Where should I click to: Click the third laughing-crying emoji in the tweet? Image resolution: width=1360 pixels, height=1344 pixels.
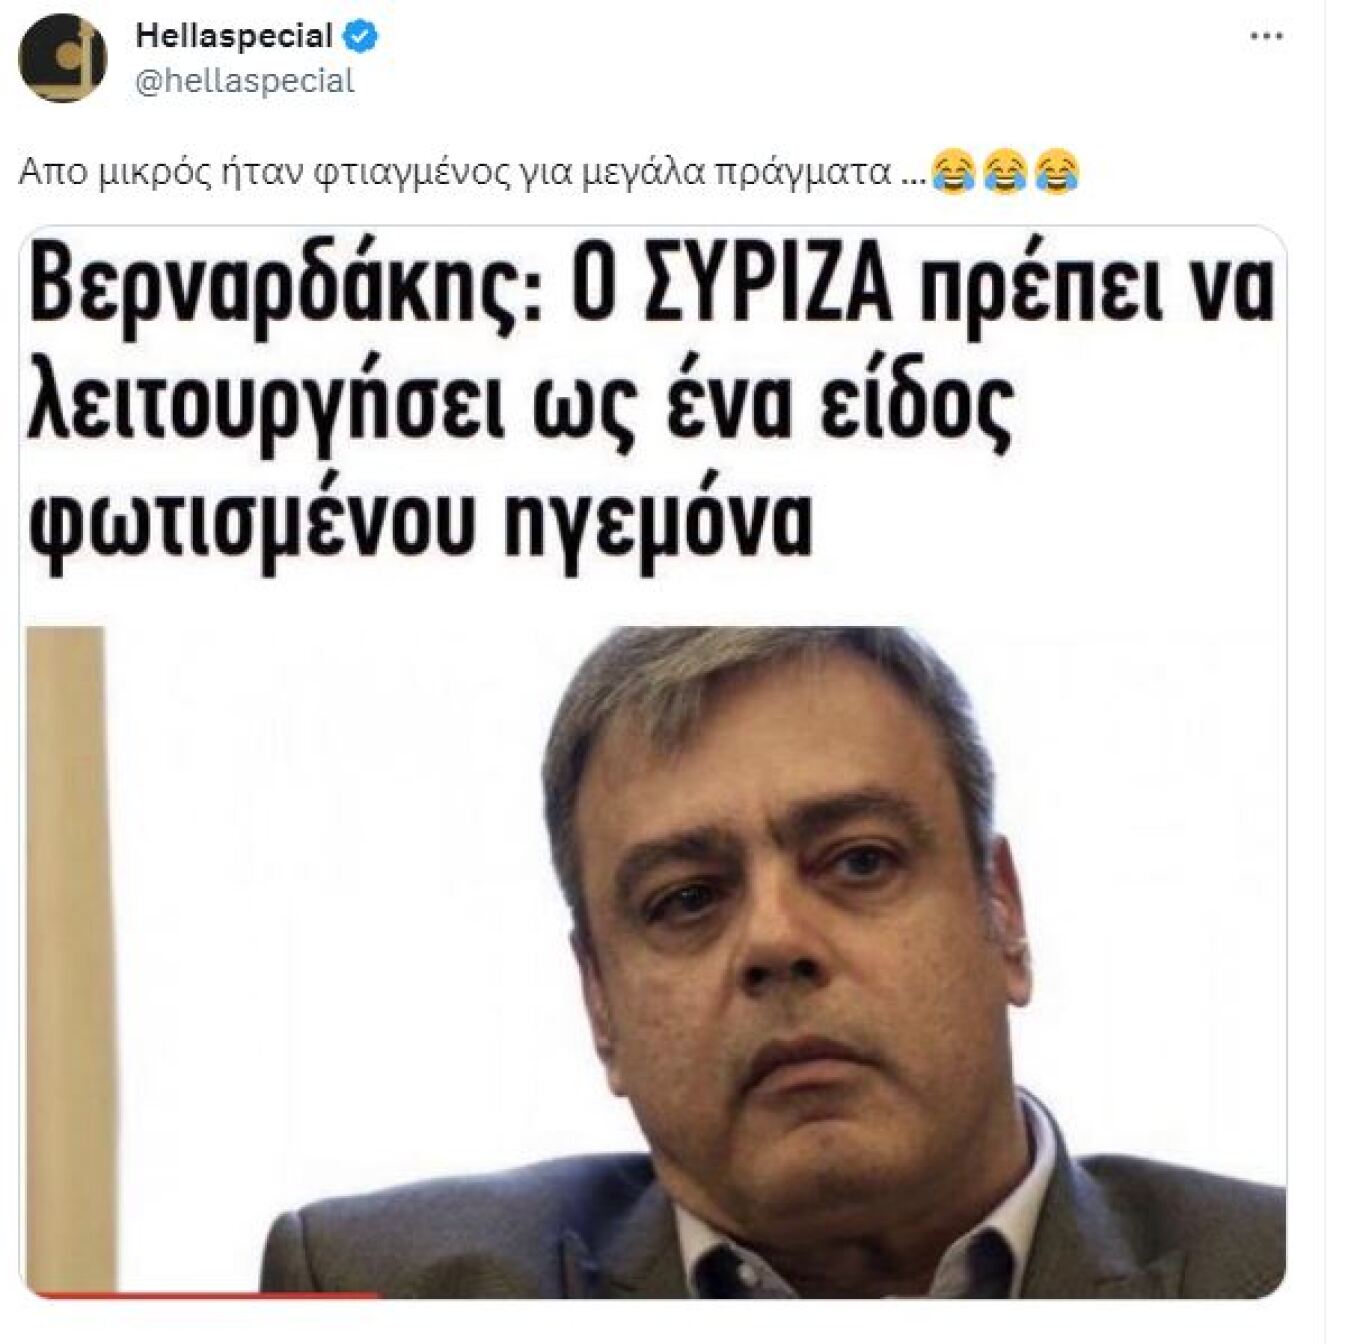(x=1058, y=173)
